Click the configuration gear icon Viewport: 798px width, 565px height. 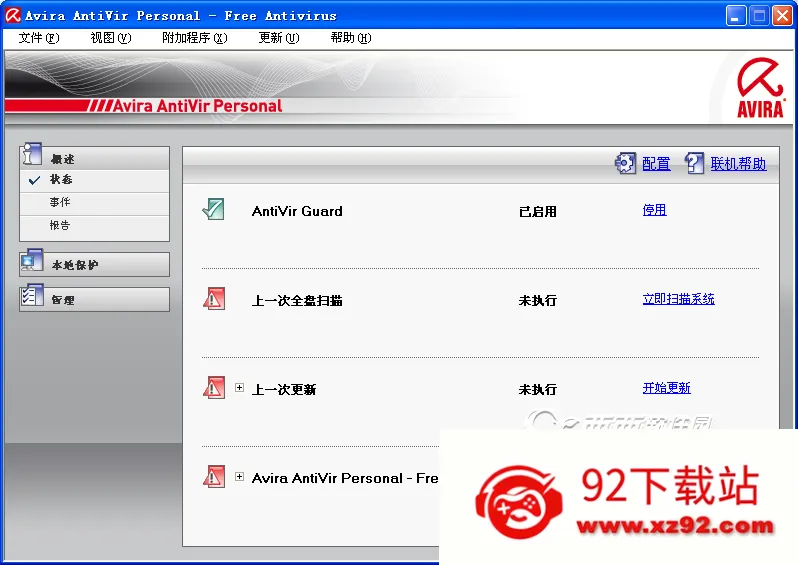point(625,163)
